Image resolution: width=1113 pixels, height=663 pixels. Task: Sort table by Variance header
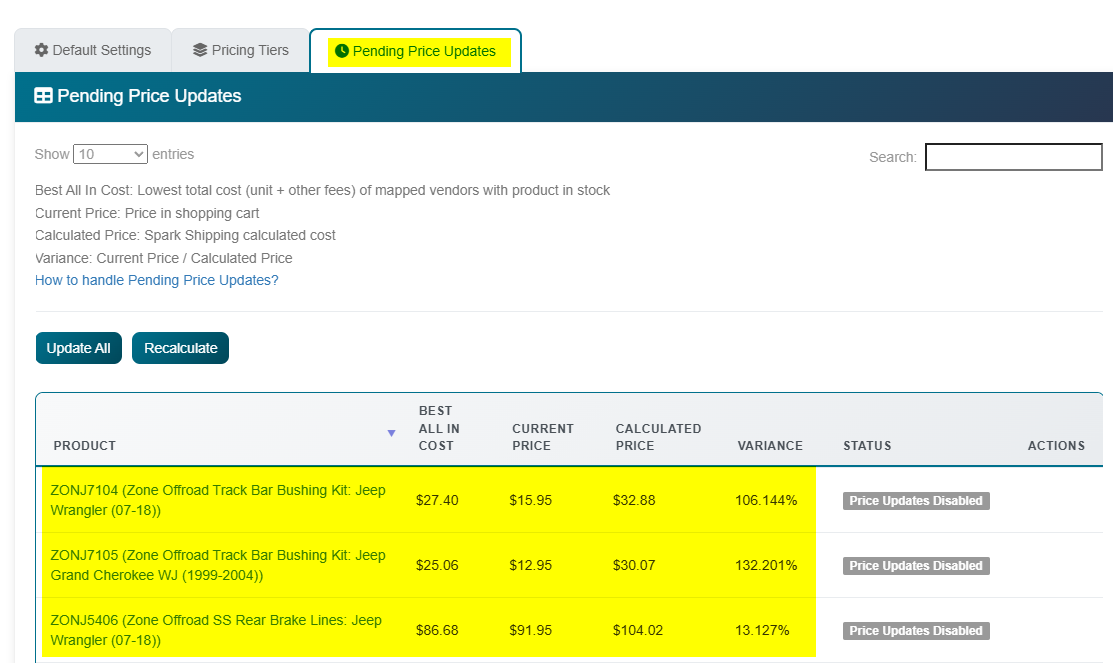[x=769, y=446]
